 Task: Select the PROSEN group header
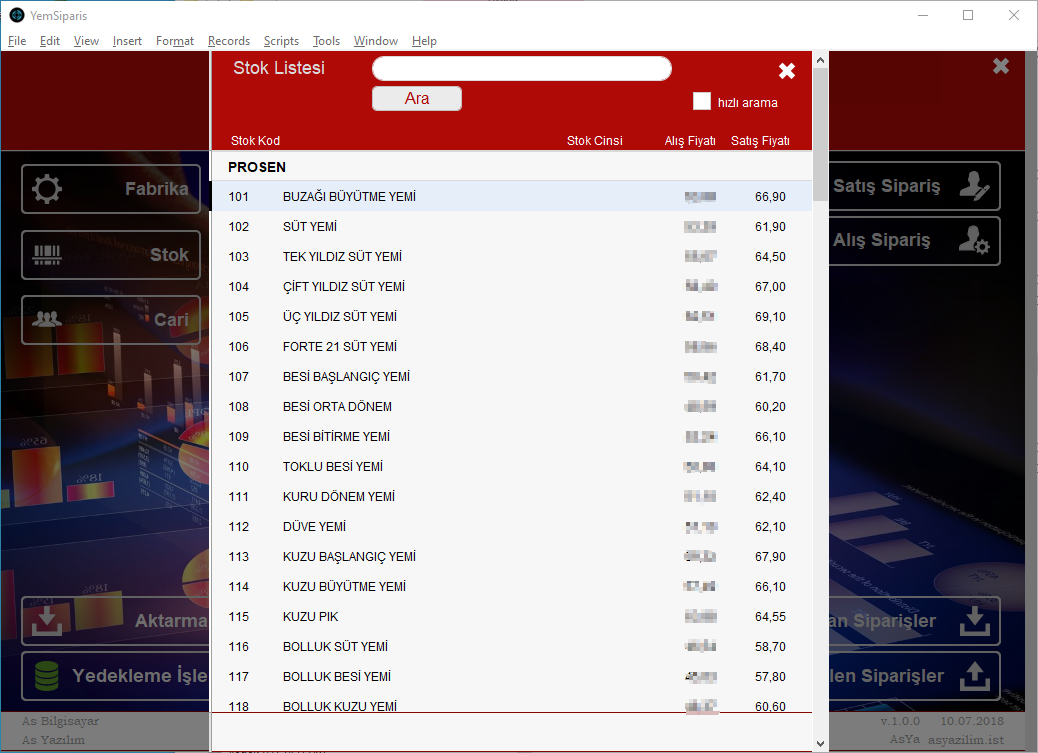(511, 167)
